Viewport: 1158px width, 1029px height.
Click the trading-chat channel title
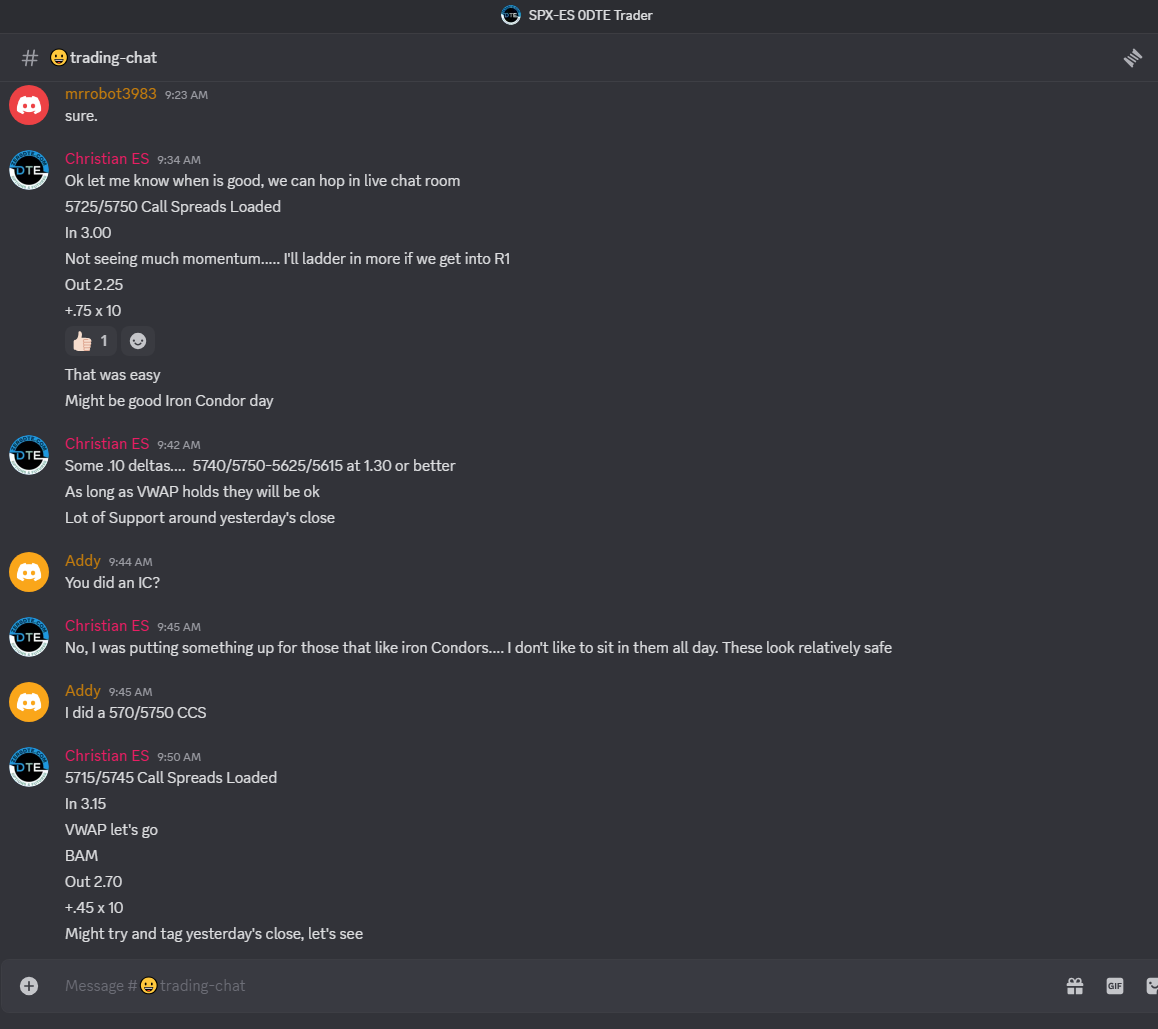click(x=104, y=58)
